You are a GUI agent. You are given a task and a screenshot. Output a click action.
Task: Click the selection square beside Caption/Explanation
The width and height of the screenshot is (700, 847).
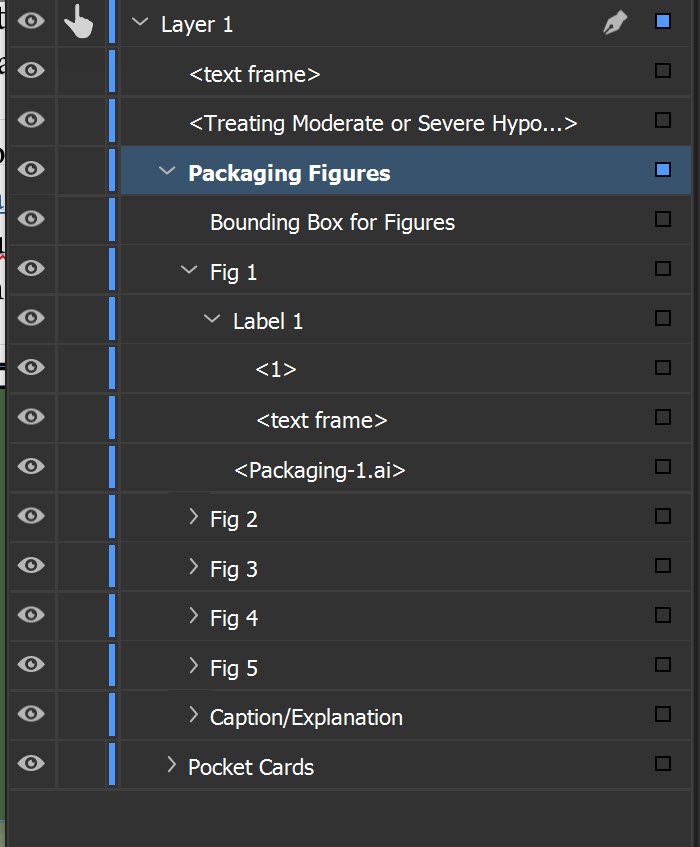662,714
